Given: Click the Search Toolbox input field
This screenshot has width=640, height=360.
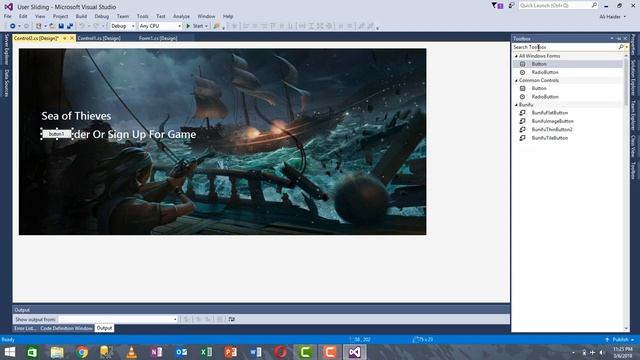Looking at the screenshot, I should [566, 47].
